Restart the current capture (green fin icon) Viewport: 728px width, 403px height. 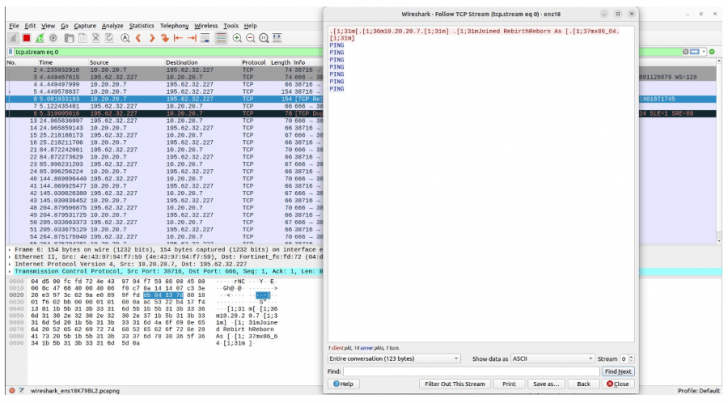40,38
